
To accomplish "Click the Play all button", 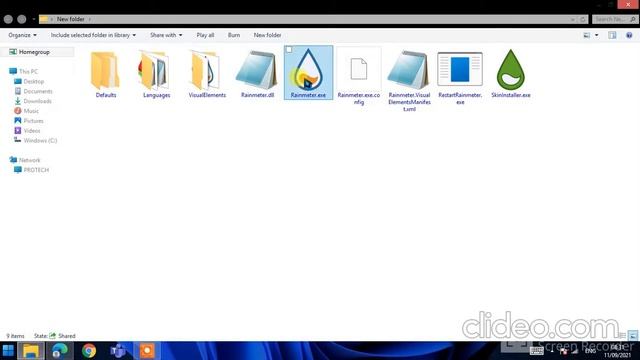I will click(205, 35).
